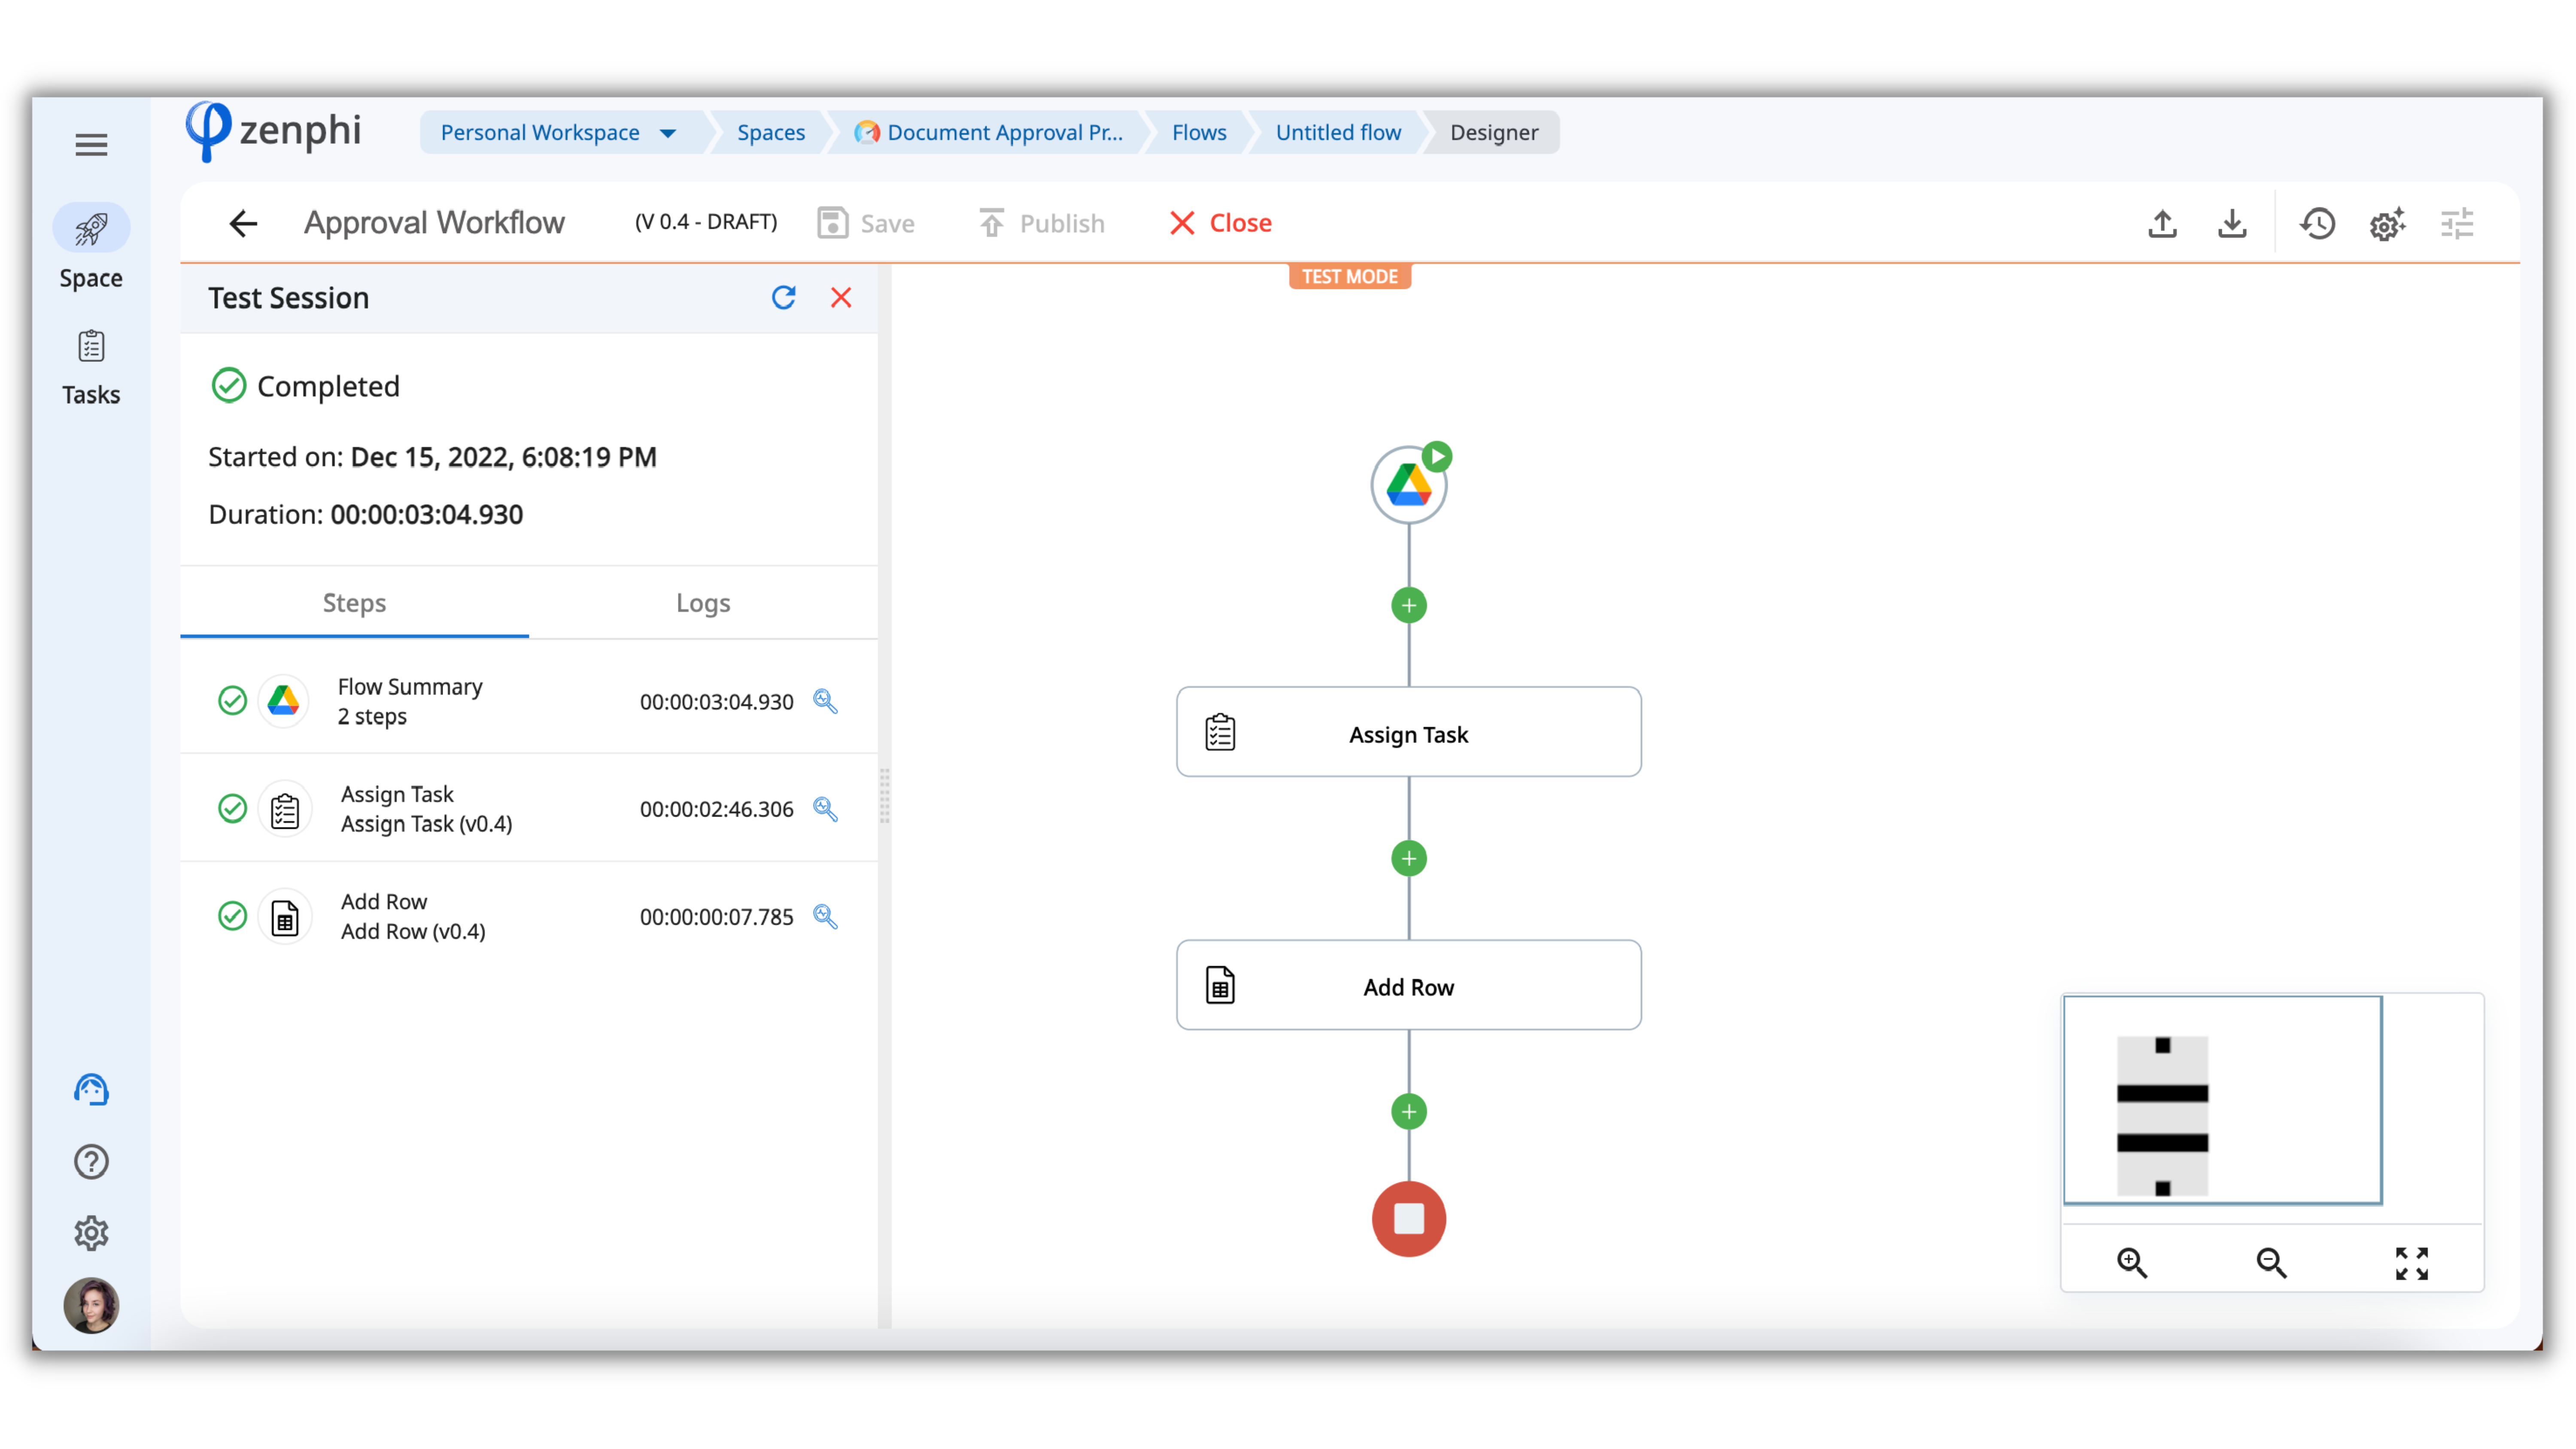Open the support headset icon
This screenshot has height=1449, width=2576.
click(91, 1090)
